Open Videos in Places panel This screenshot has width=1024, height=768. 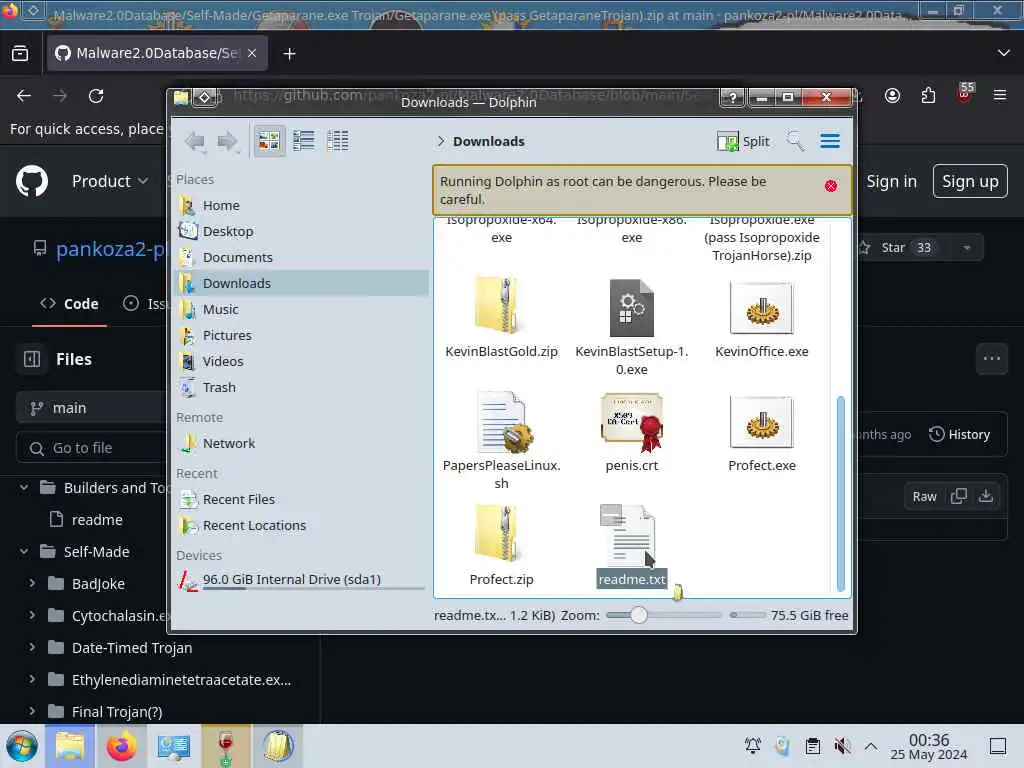(x=302, y=361)
